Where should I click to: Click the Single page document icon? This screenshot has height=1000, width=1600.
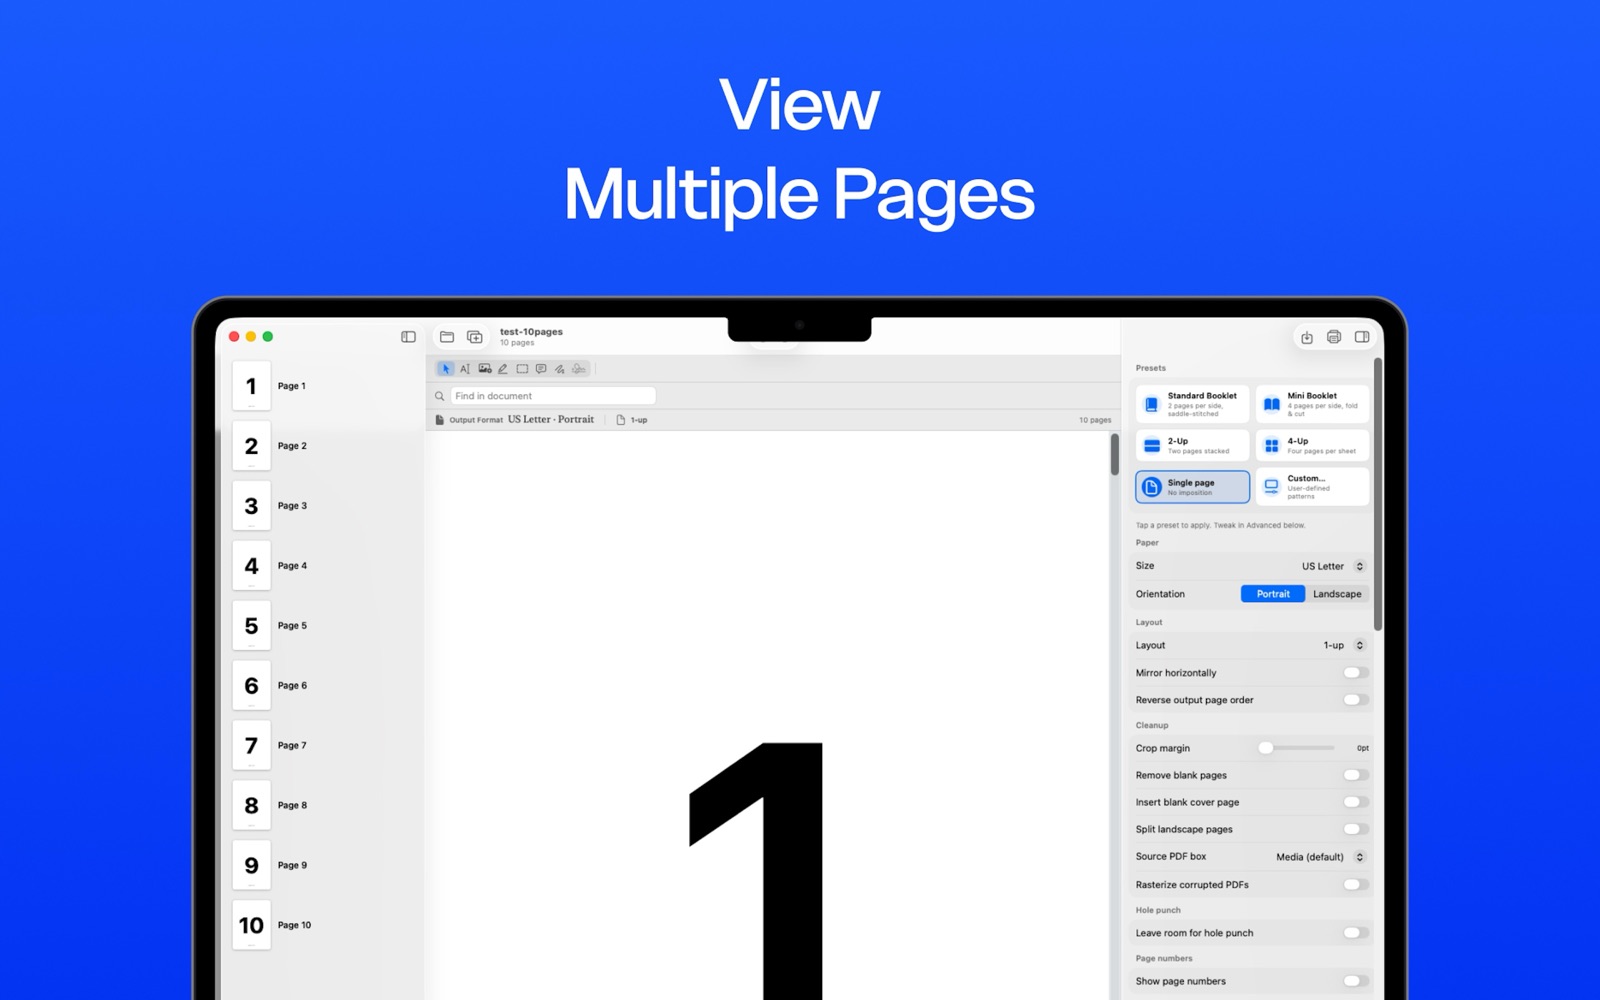pyautogui.click(x=1151, y=487)
